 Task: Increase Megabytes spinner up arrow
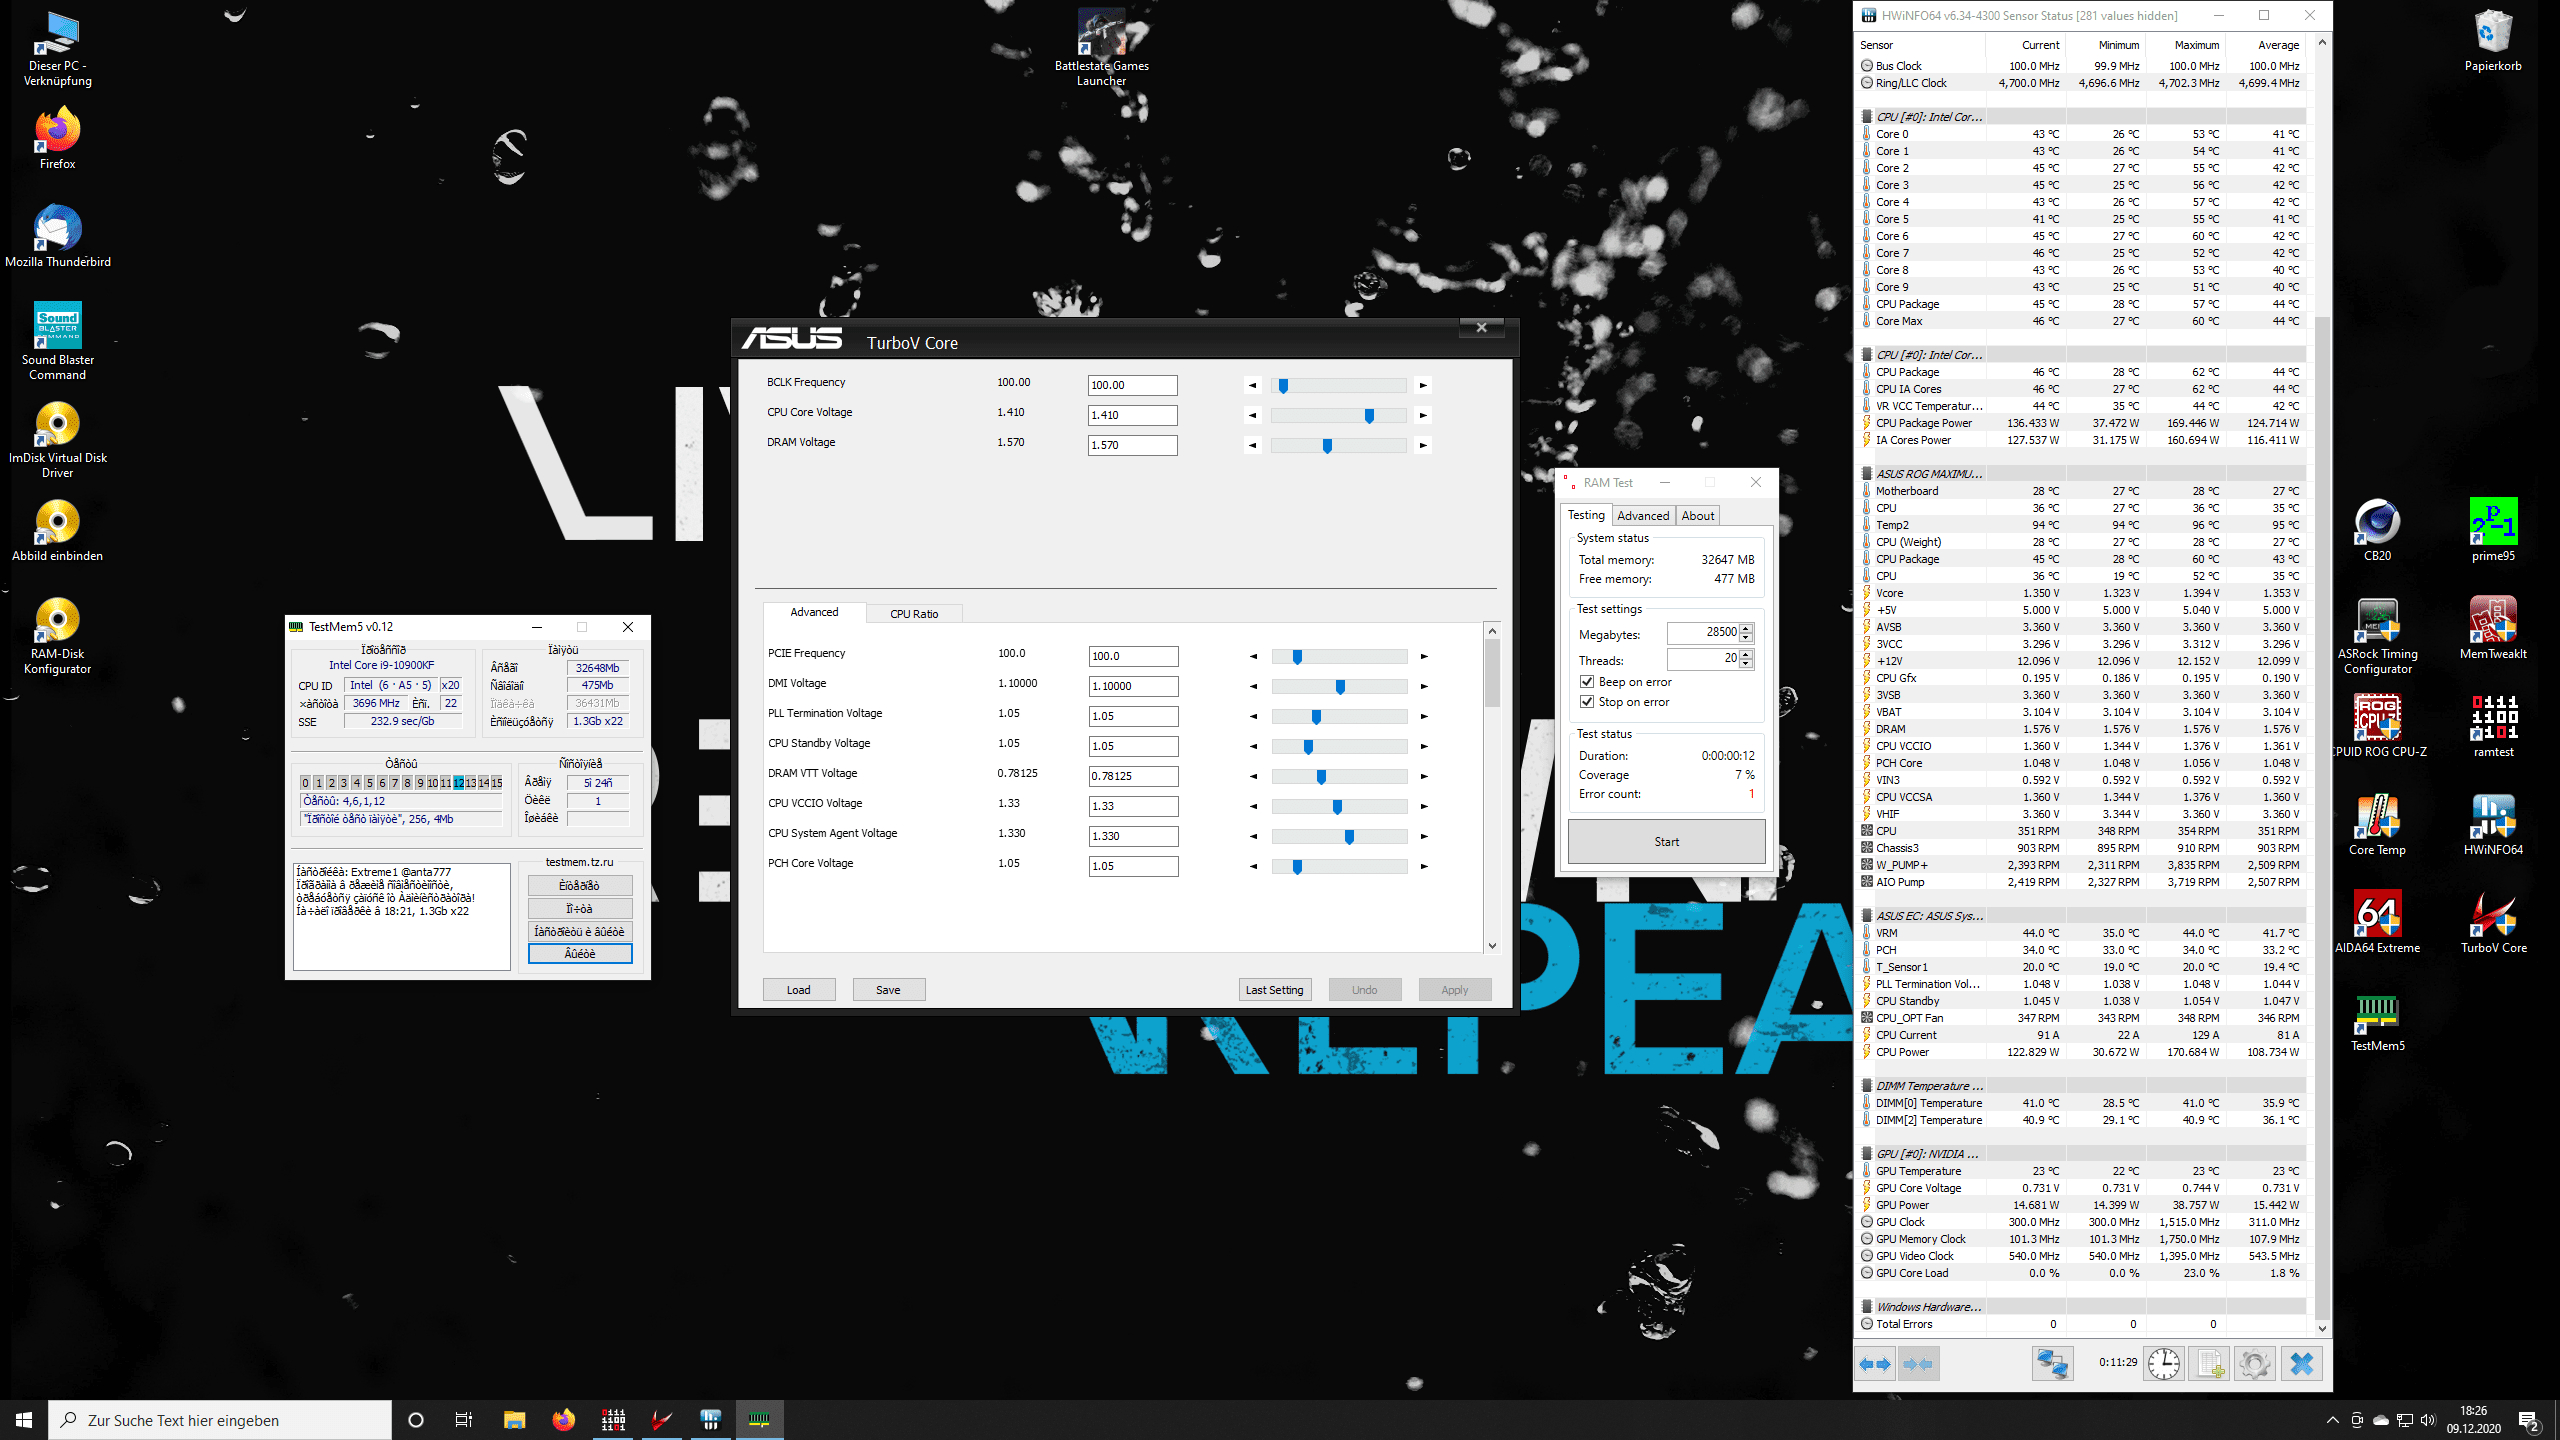[1746, 628]
